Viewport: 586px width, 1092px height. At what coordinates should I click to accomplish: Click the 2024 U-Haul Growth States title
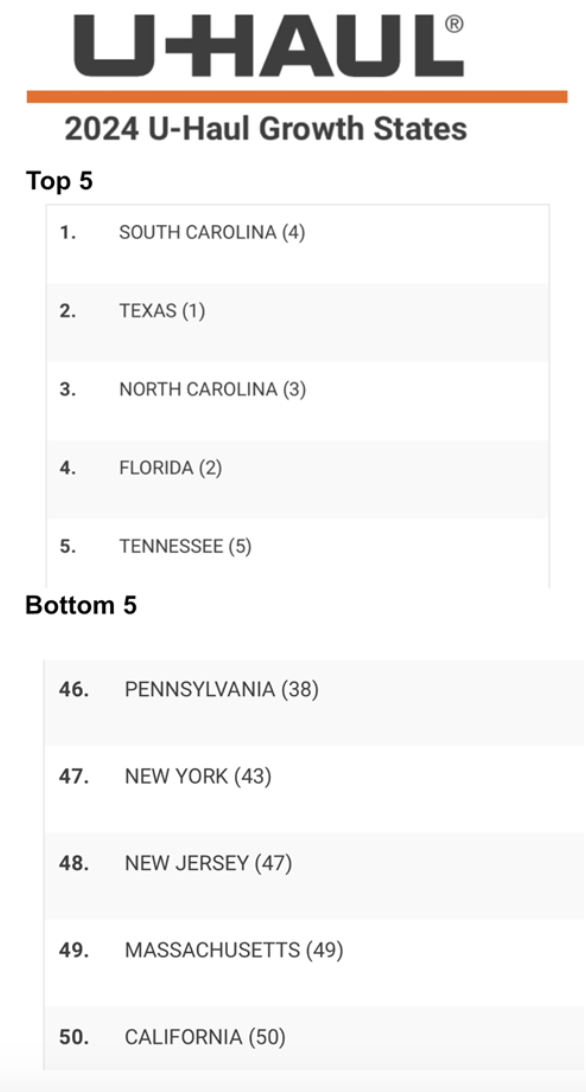265,130
